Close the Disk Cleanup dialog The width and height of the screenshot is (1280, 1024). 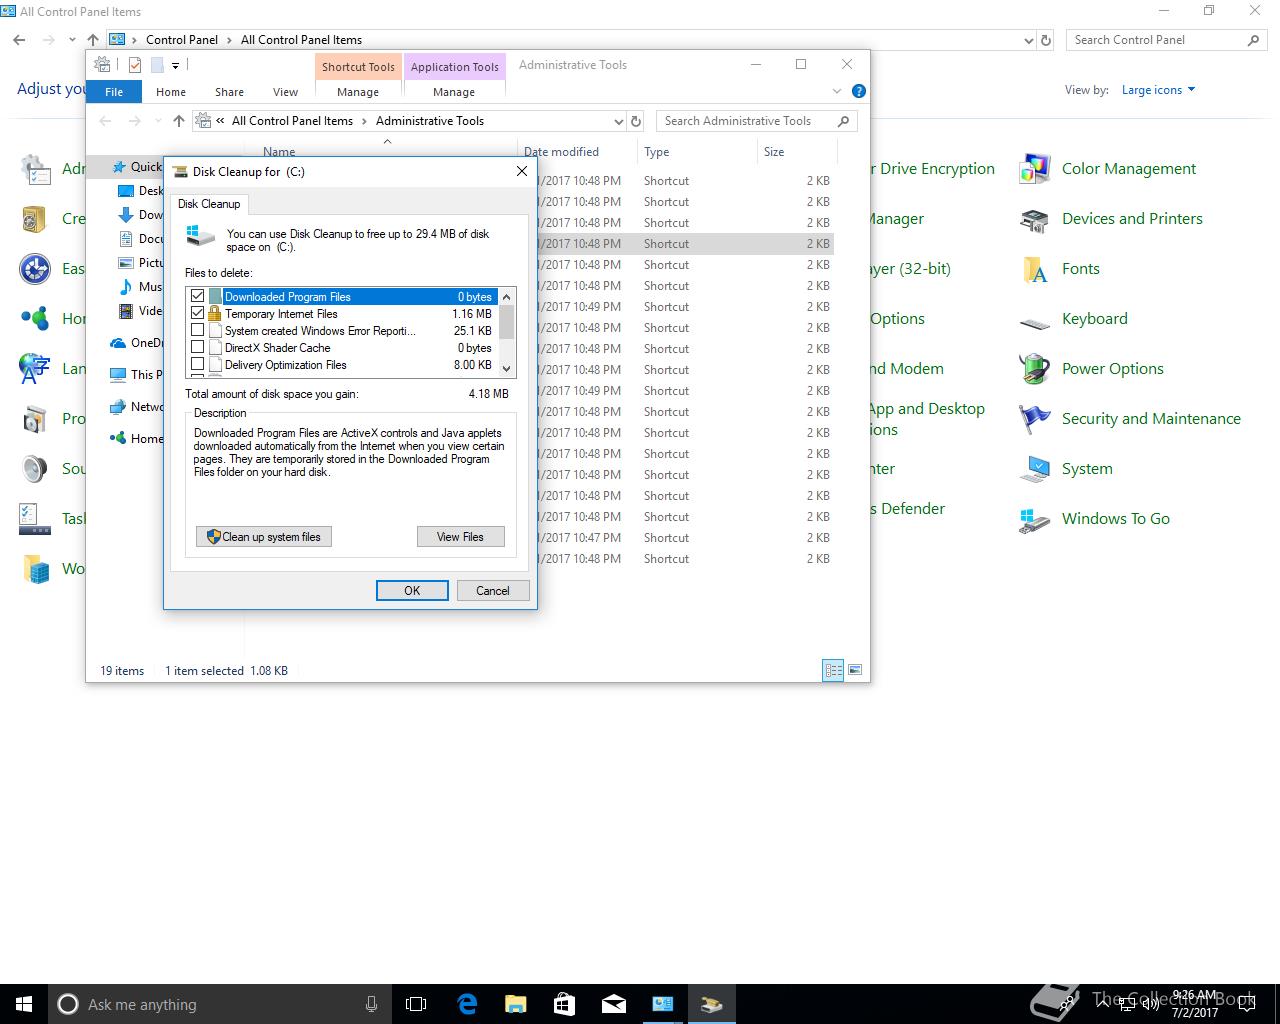(x=521, y=171)
